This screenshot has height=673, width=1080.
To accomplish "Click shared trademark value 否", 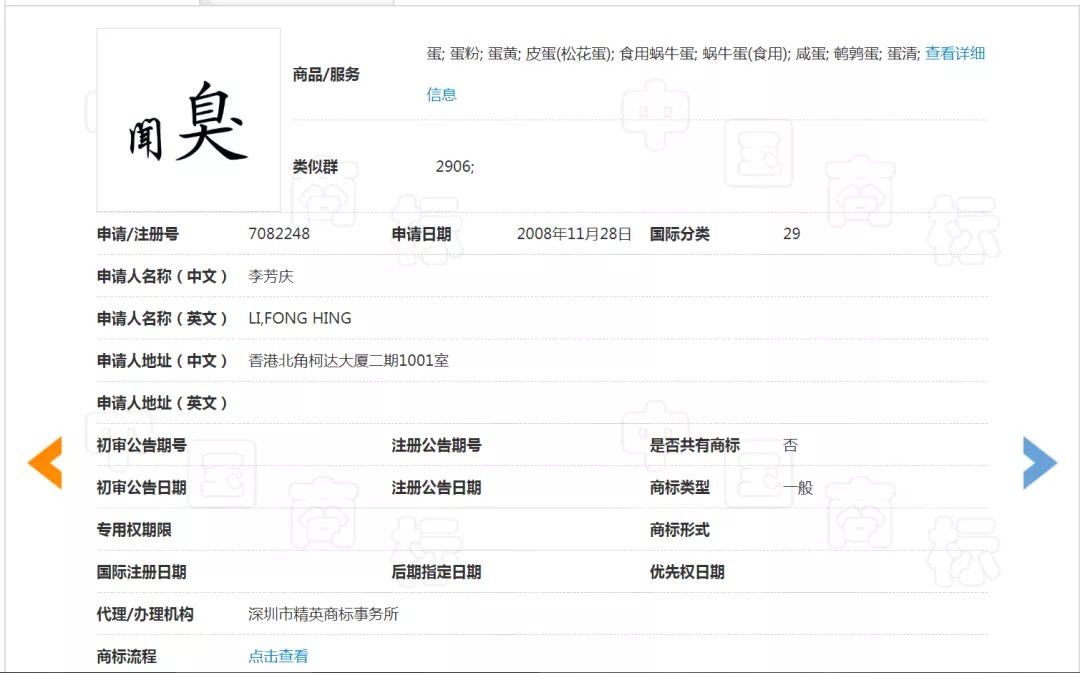I will [x=791, y=445].
